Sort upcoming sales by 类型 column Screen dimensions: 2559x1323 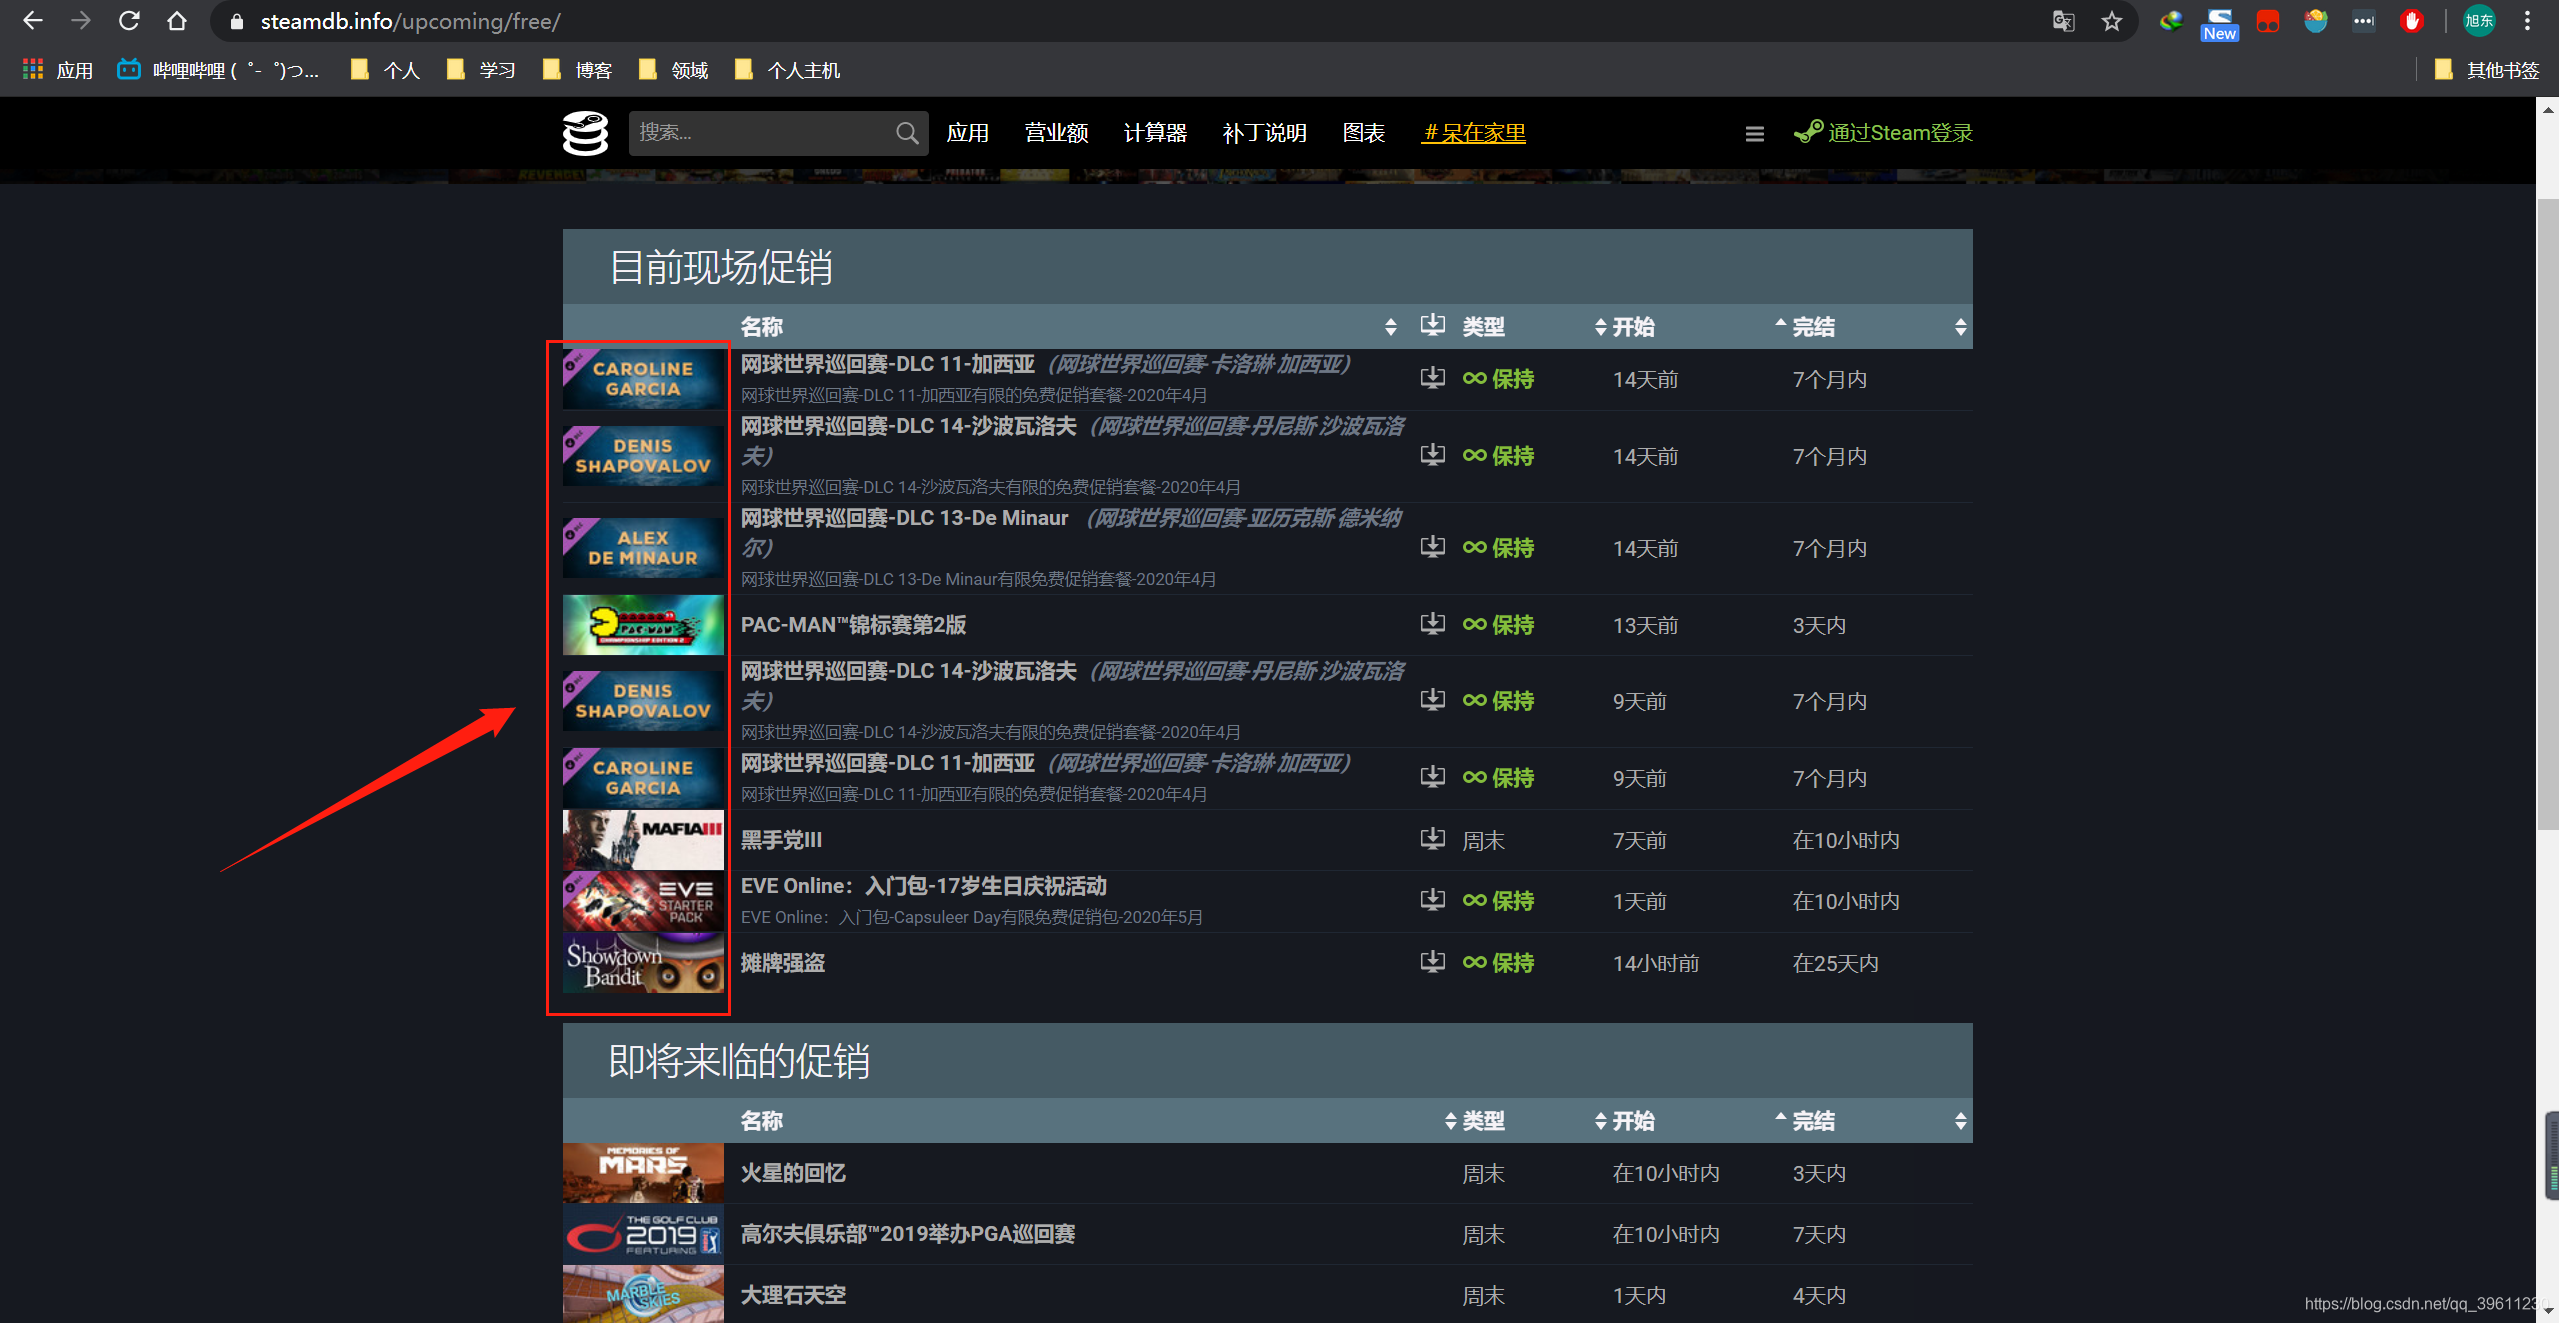(x=1482, y=1121)
